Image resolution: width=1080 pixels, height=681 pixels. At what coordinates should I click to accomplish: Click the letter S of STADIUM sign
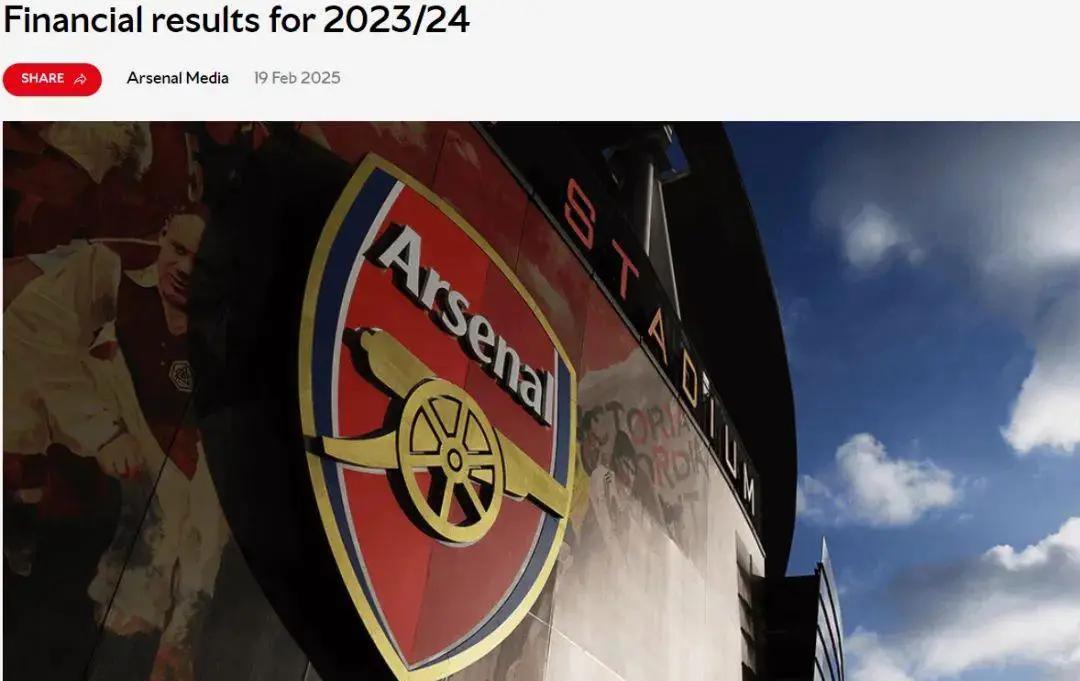pos(580,214)
